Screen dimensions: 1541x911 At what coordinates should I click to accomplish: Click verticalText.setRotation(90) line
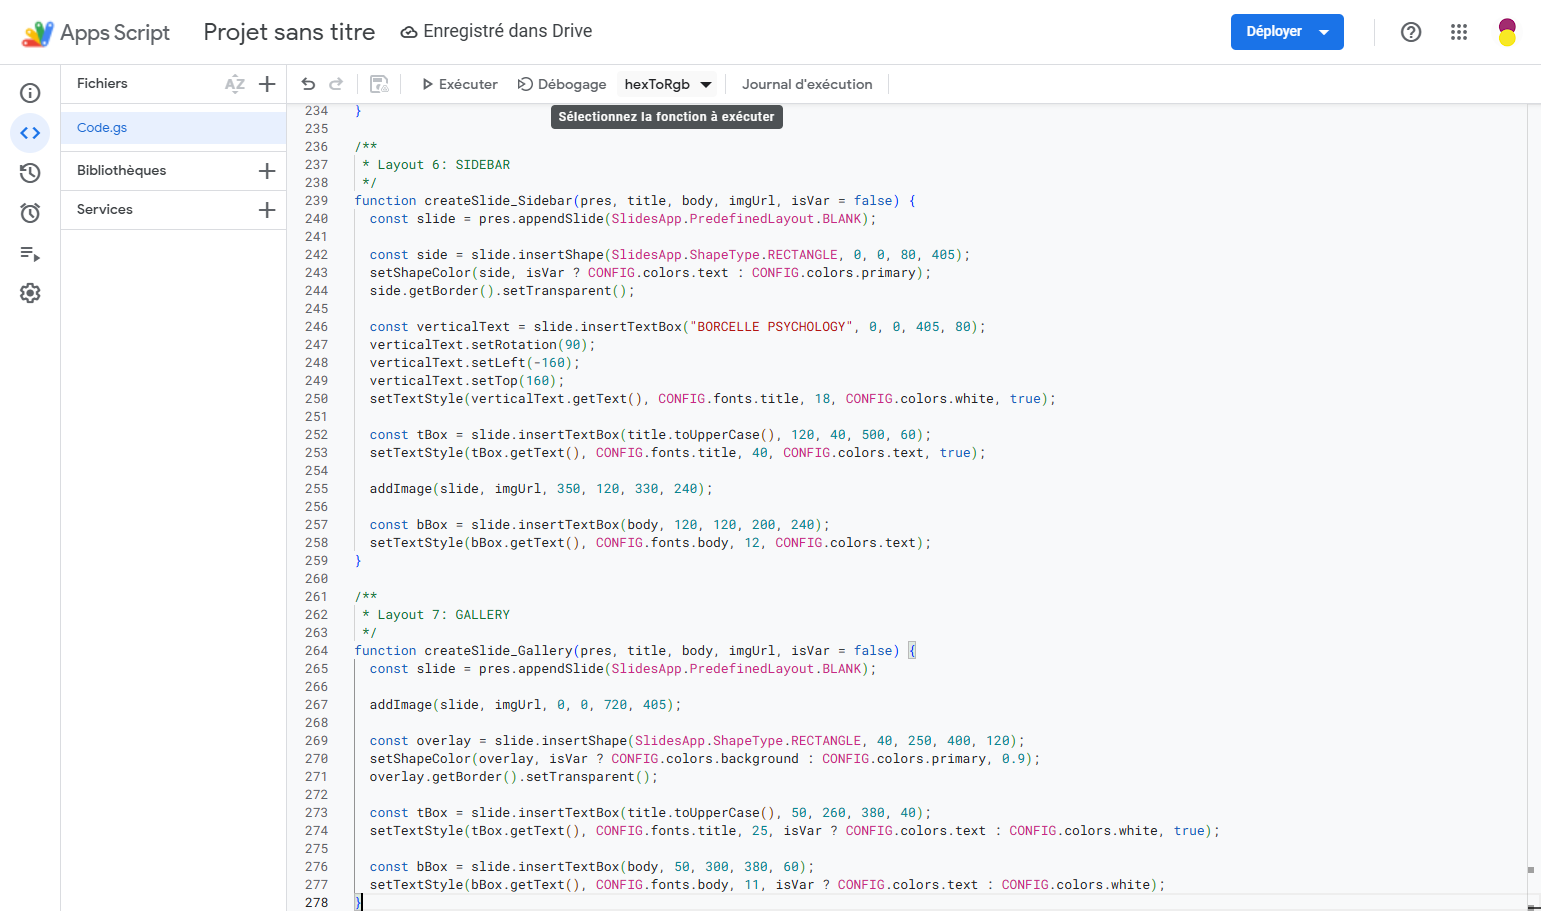pyautogui.click(x=482, y=345)
